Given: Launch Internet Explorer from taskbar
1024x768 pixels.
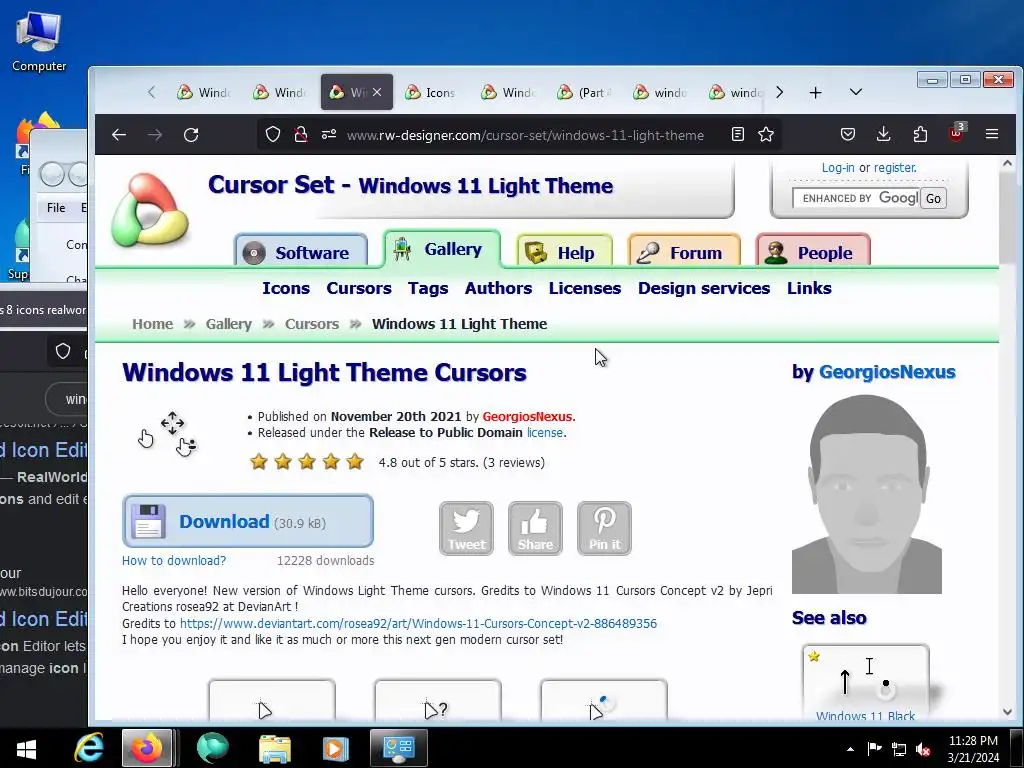Looking at the screenshot, I should pyautogui.click(x=89, y=748).
